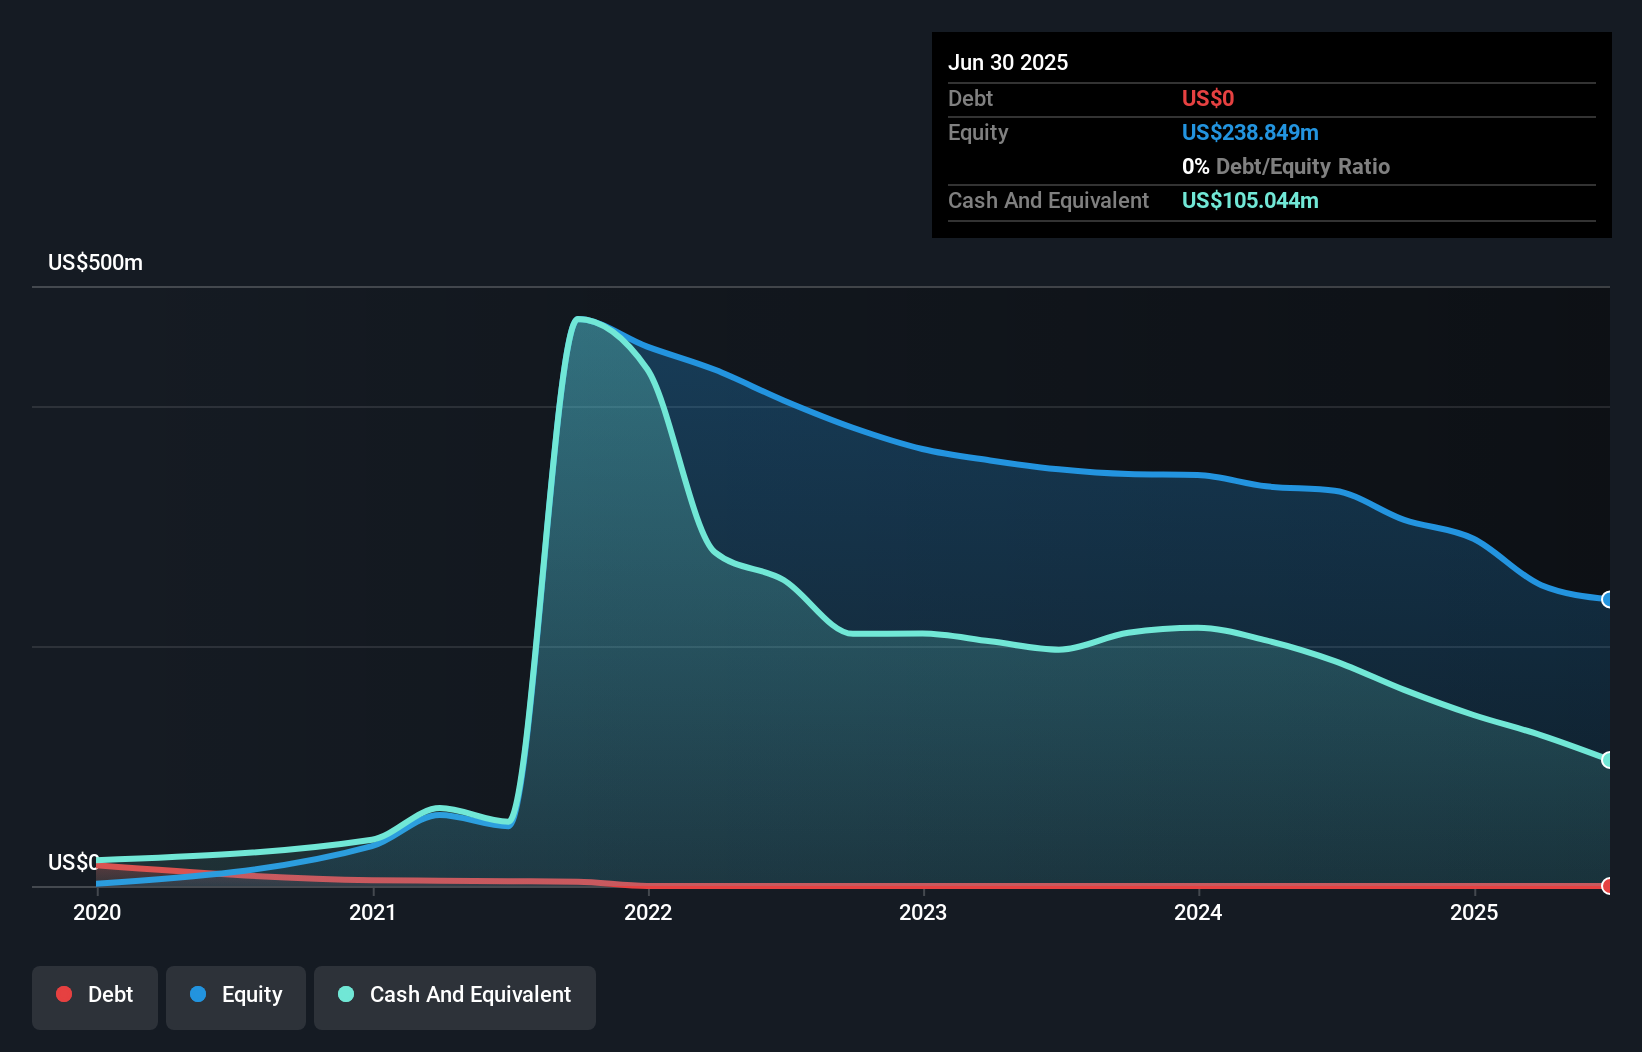Click the 2021 x-axis label
This screenshot has width=1642, height=1052.
click(372, 912)
